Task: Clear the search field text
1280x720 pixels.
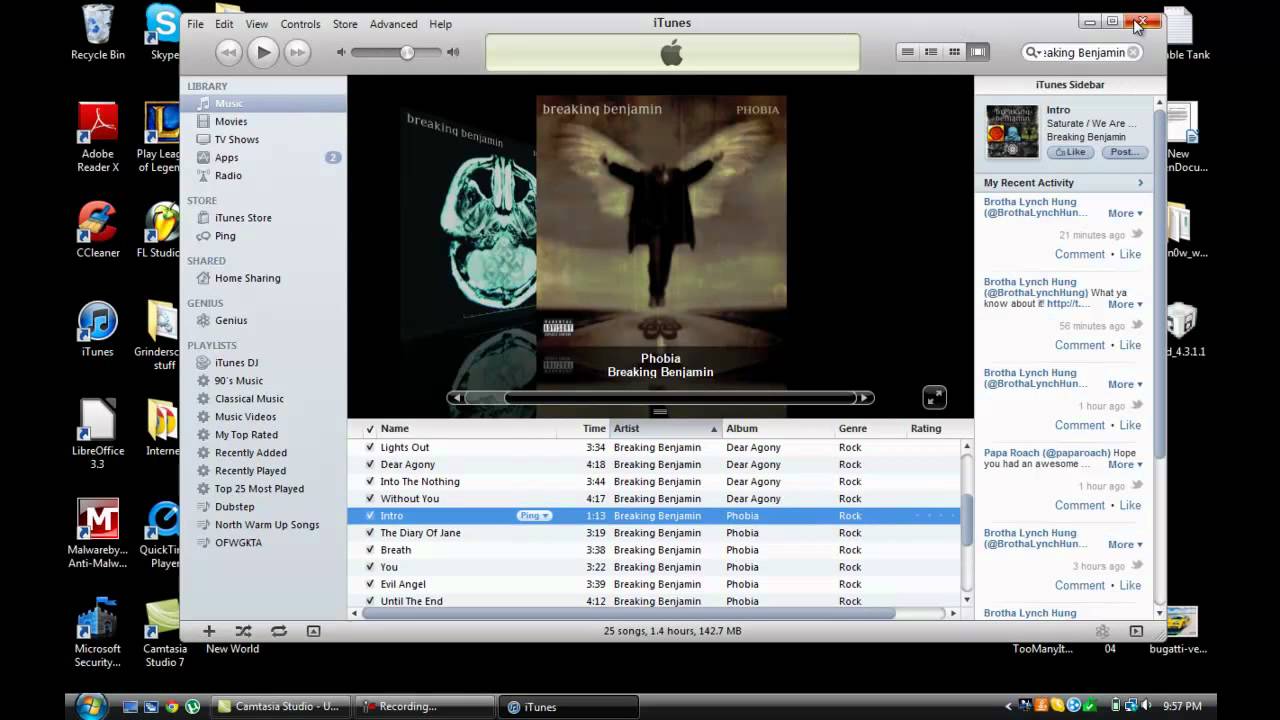Action: (x=1133, y=52)
